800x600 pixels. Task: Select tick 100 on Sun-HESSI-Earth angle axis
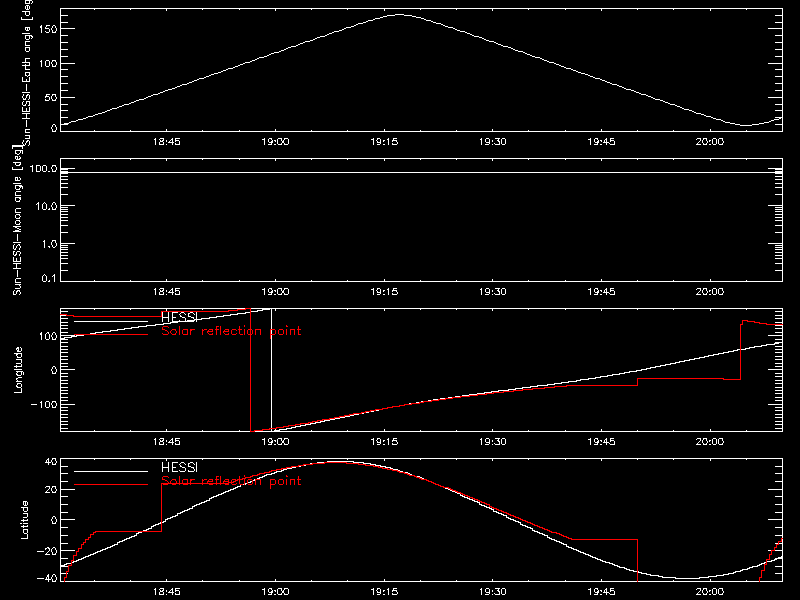click(x=47, y=63)
